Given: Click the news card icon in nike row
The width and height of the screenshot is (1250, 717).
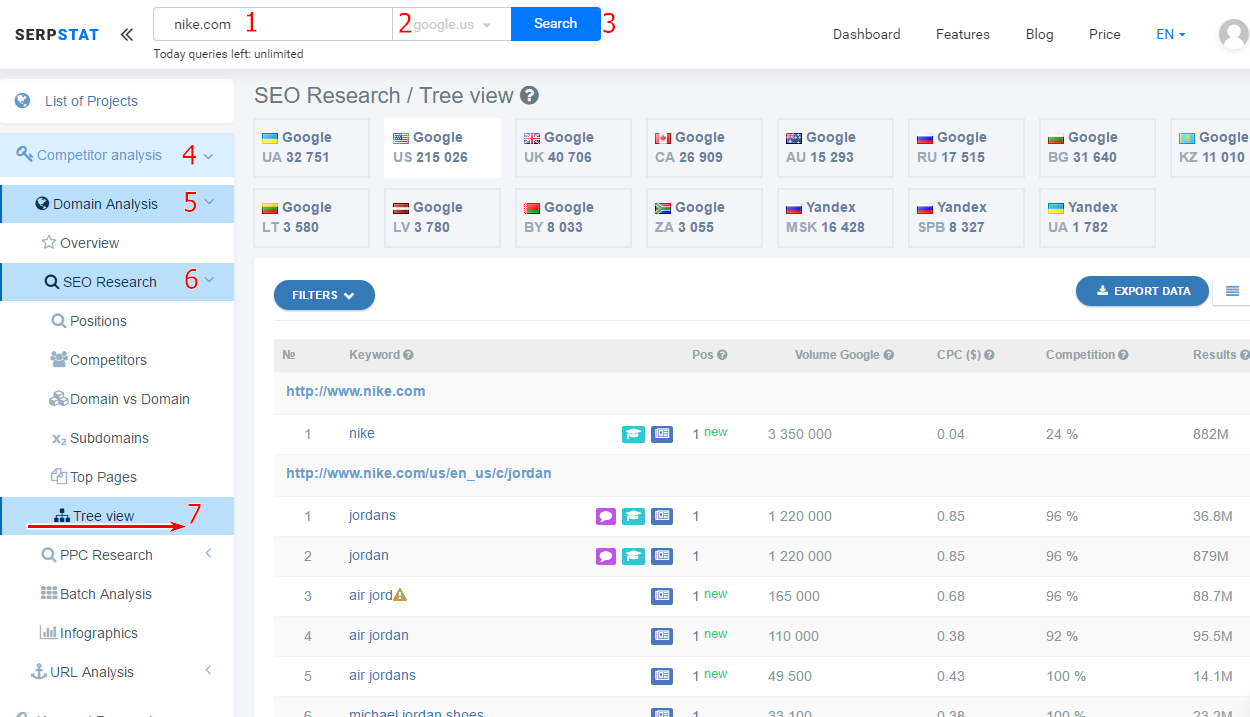Looking at the screenshot, I should (x=662, y=434).
